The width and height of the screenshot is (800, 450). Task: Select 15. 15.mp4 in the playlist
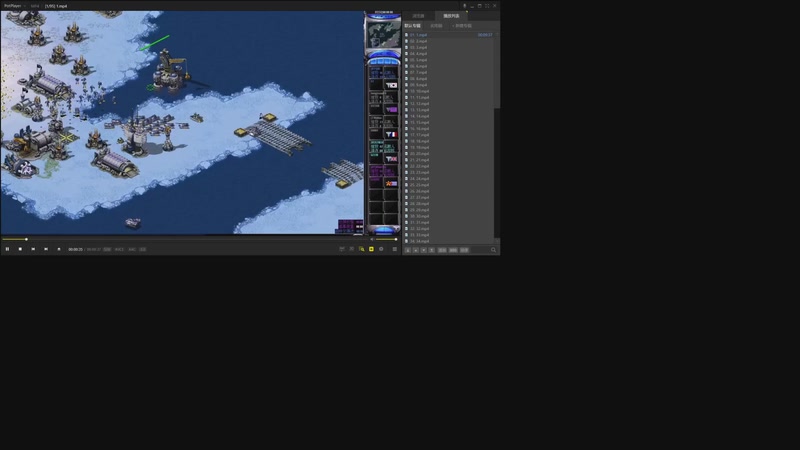[449, 122]
